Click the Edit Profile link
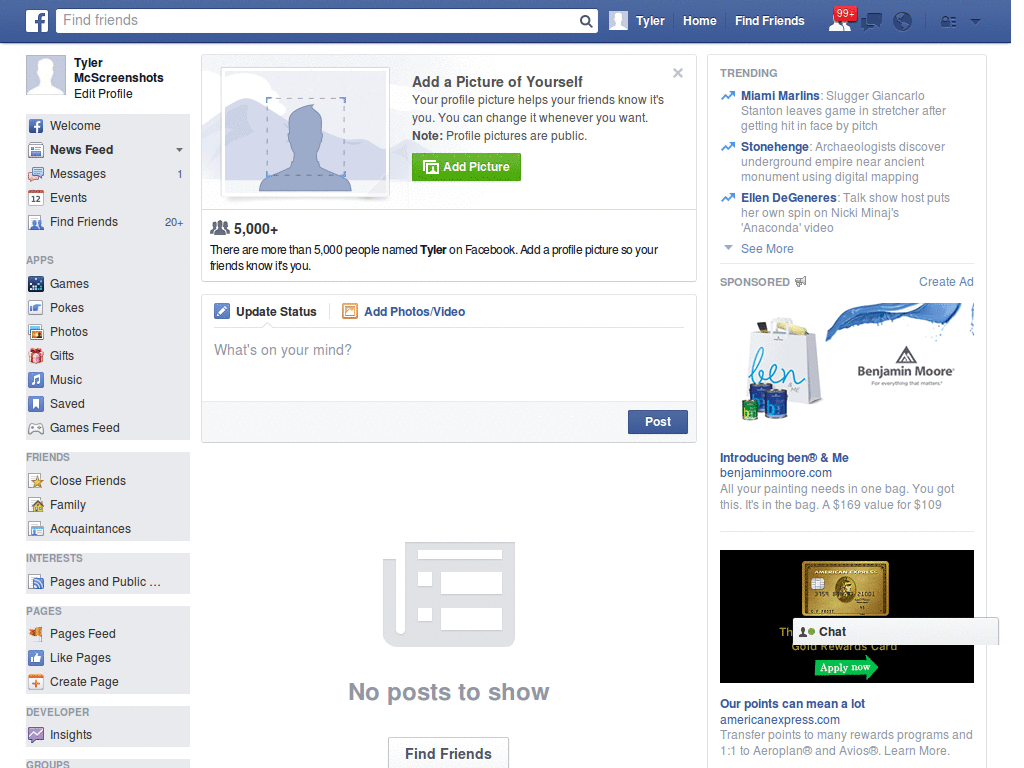 pos(103,94)
